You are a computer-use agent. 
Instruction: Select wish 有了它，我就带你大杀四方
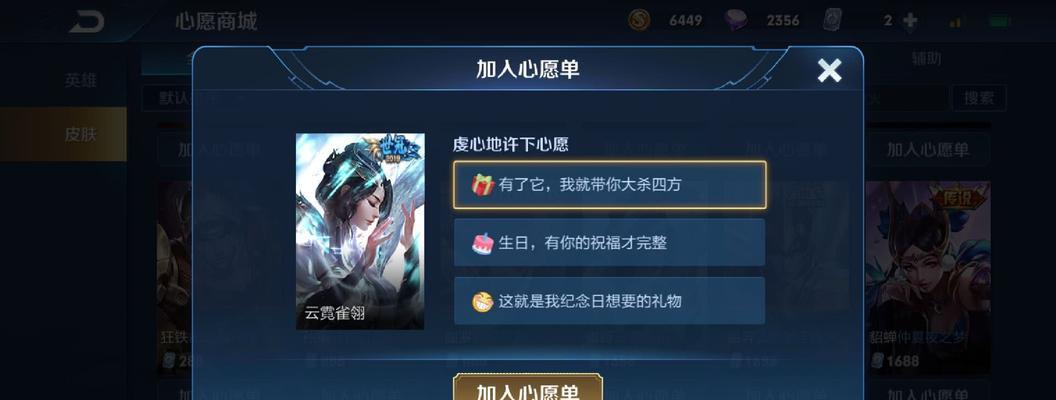tap(609, 185)
